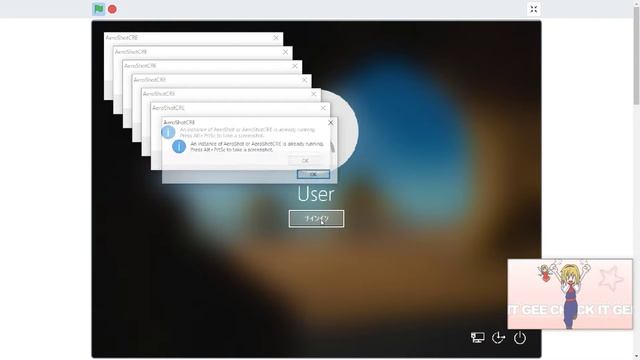Click the 'already running' message in the front dialog
Image resolution: width=640 pixels, height=360 pixels.
click(257, 147)
